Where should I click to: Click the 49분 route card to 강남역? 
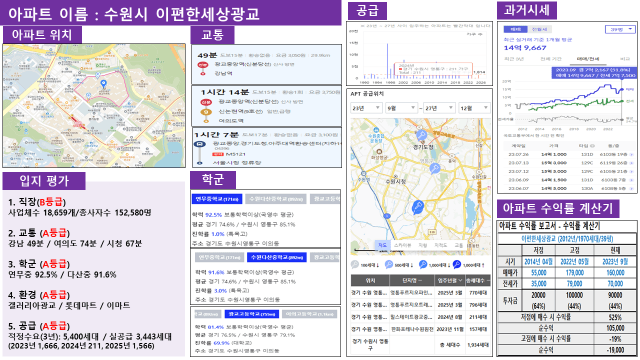267,64
